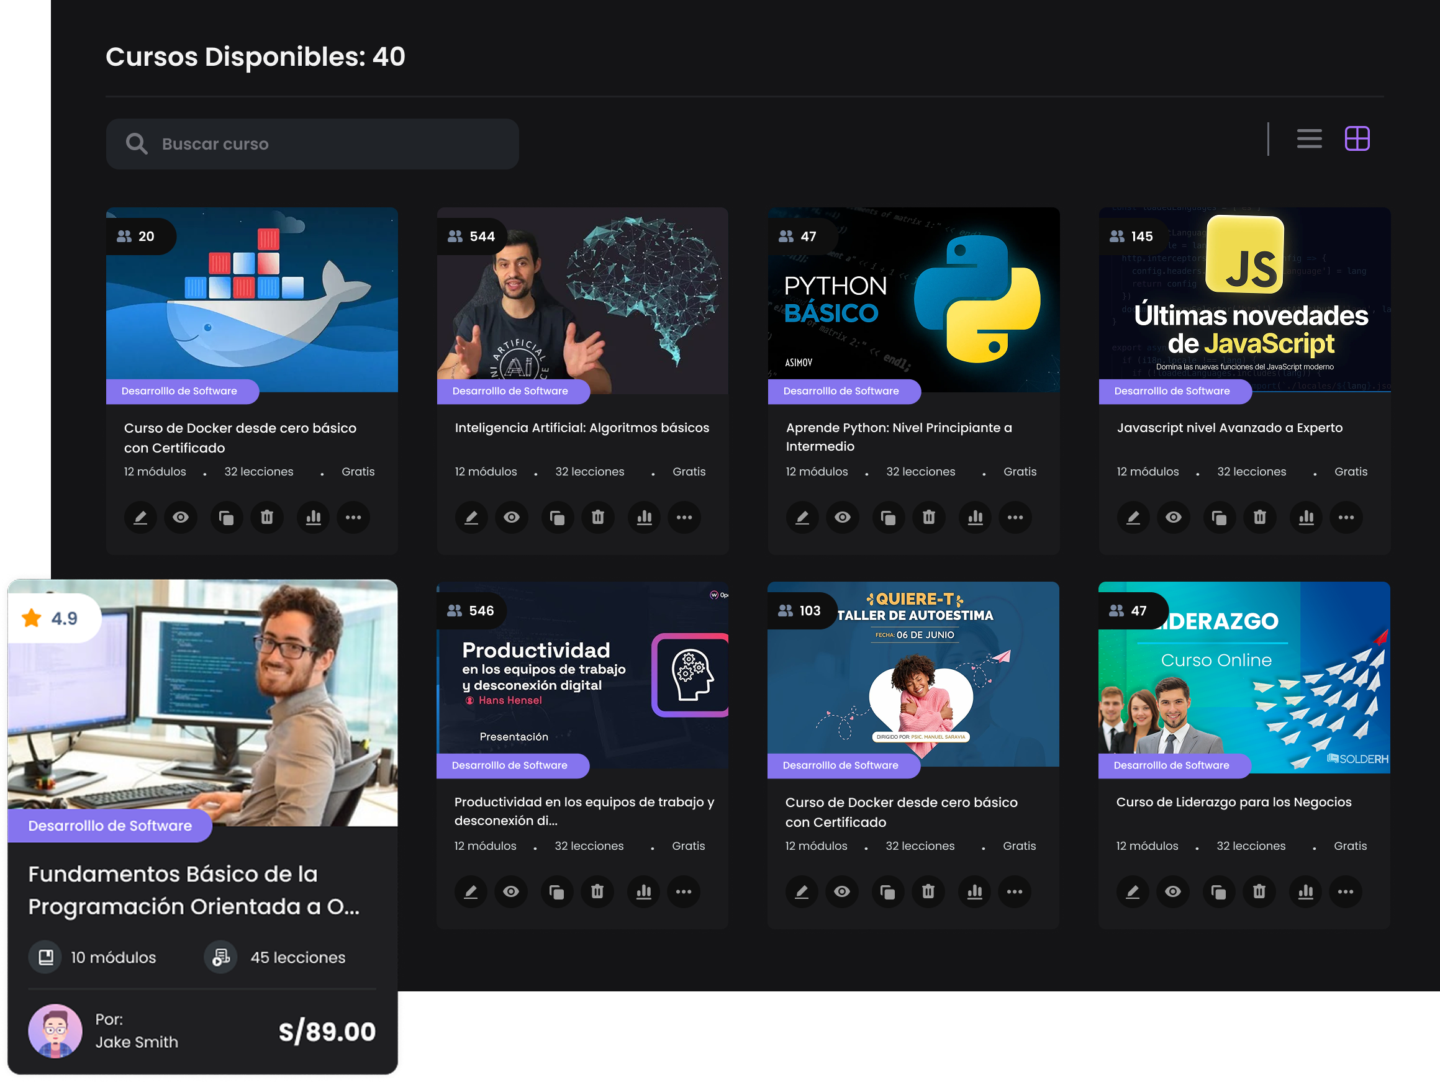The width and height of the screenshot is (1440, 1082).
Task: Edit the Curso de Liderazgo course
Action: pos(1132,891)
